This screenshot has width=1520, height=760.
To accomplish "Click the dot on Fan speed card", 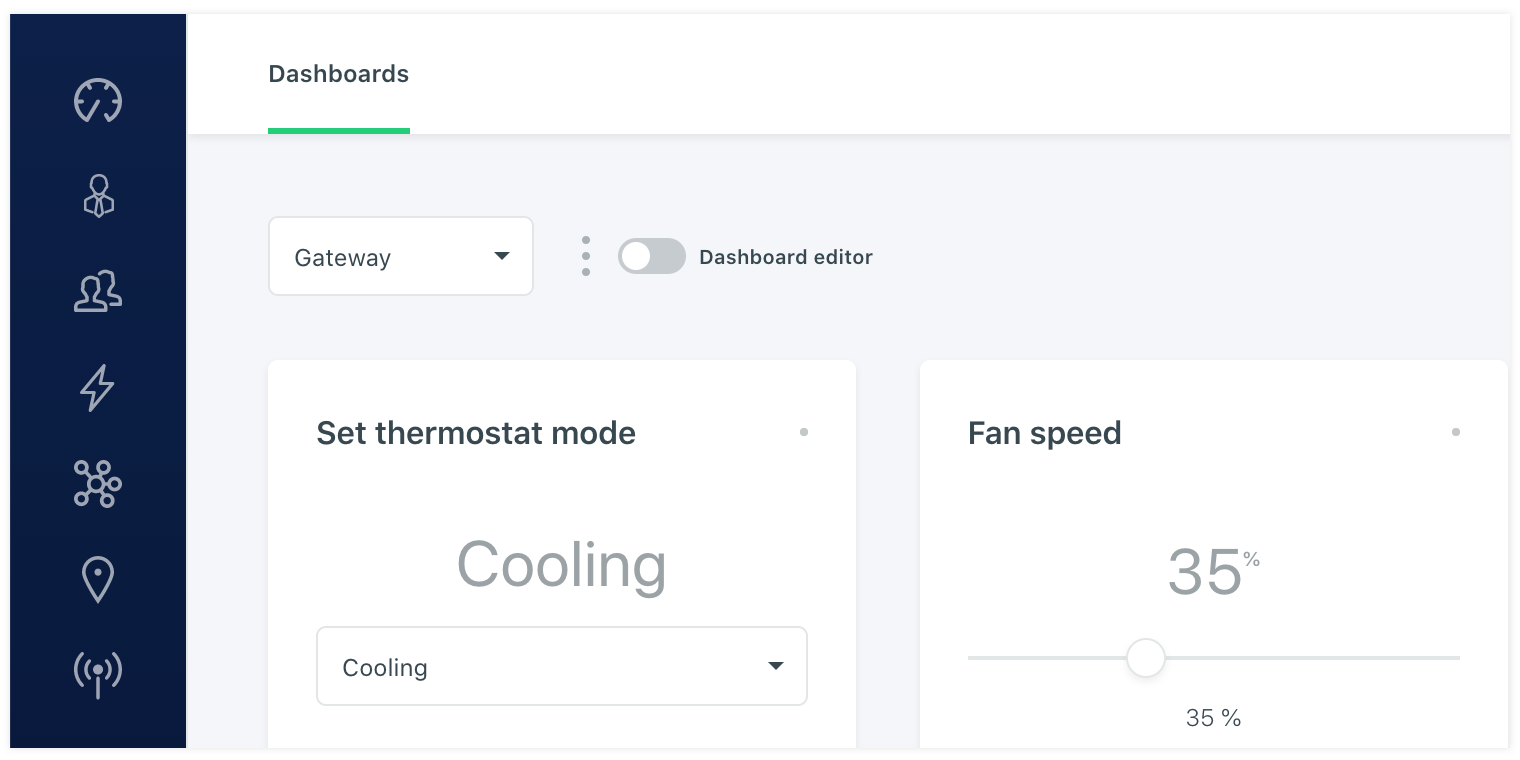I will [x=1455, y=432].
